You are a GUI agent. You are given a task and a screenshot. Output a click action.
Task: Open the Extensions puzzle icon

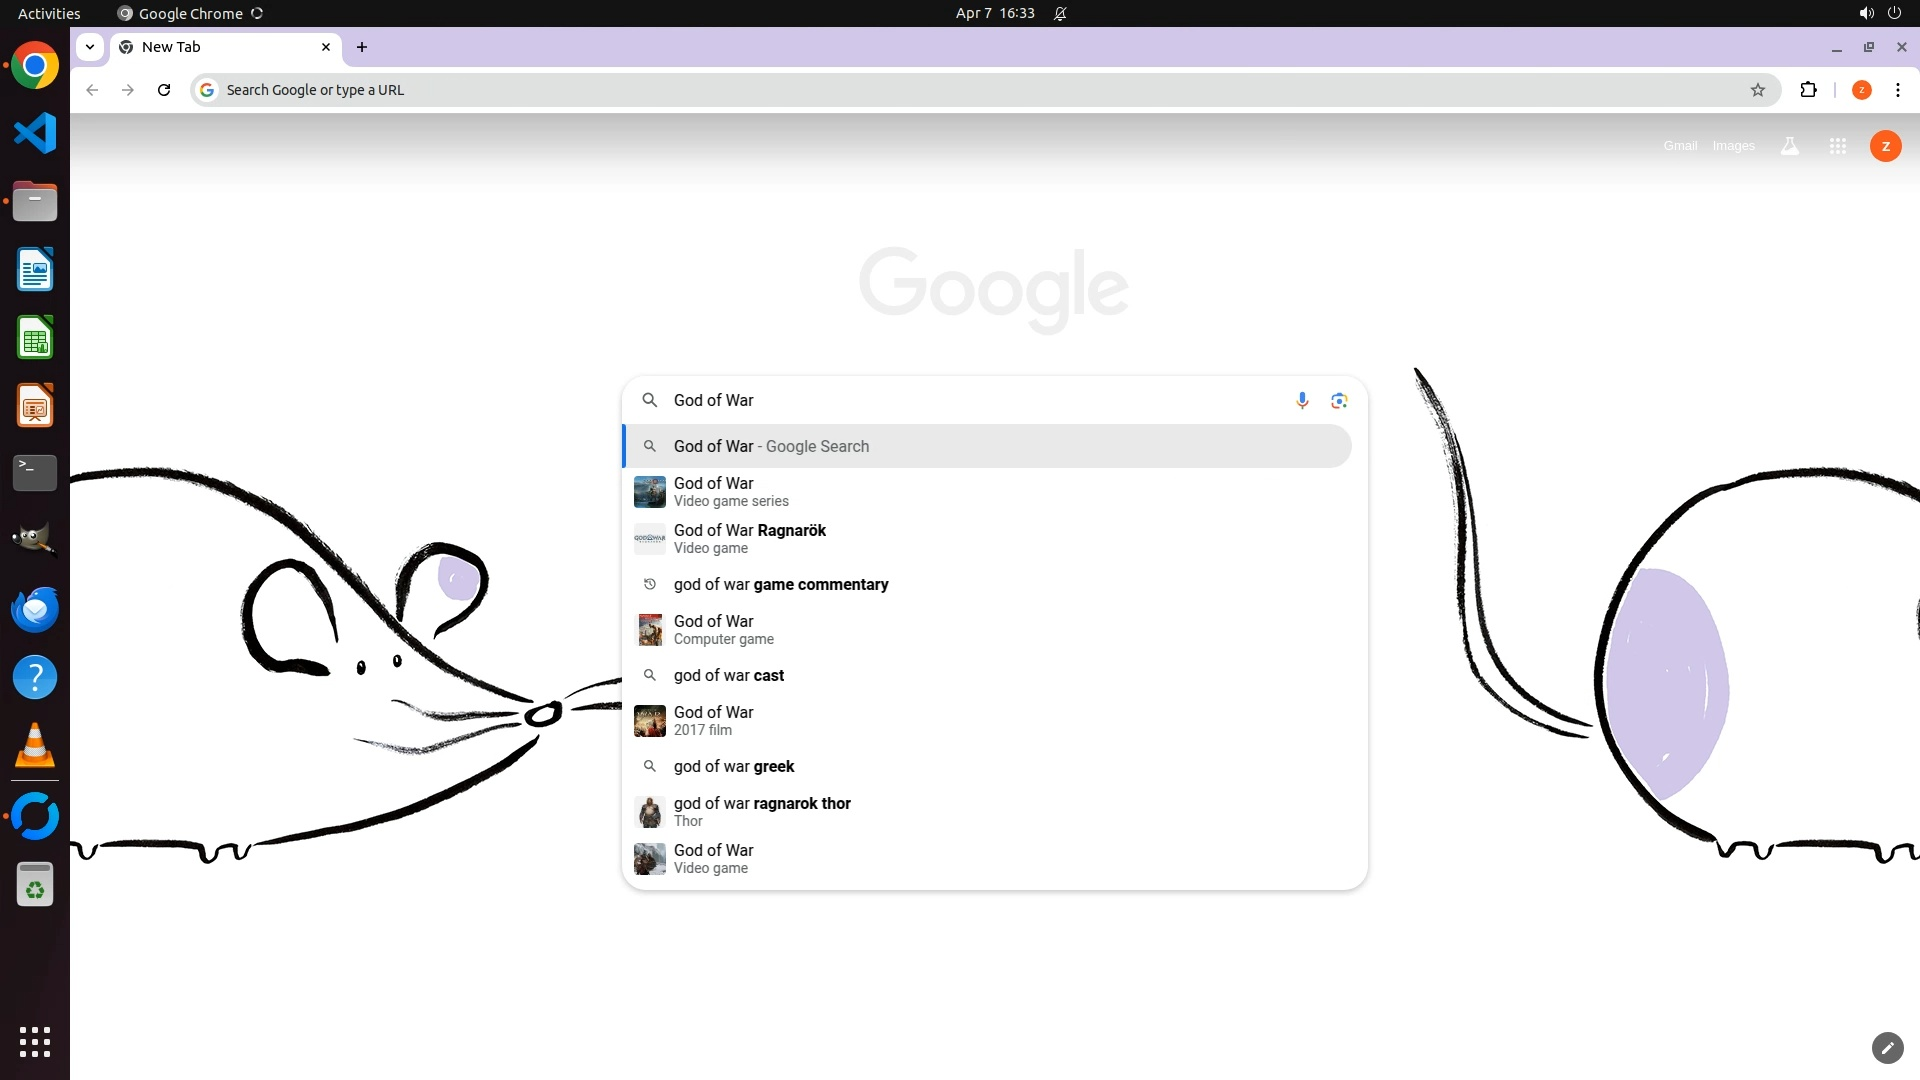tap(1808, 90)
